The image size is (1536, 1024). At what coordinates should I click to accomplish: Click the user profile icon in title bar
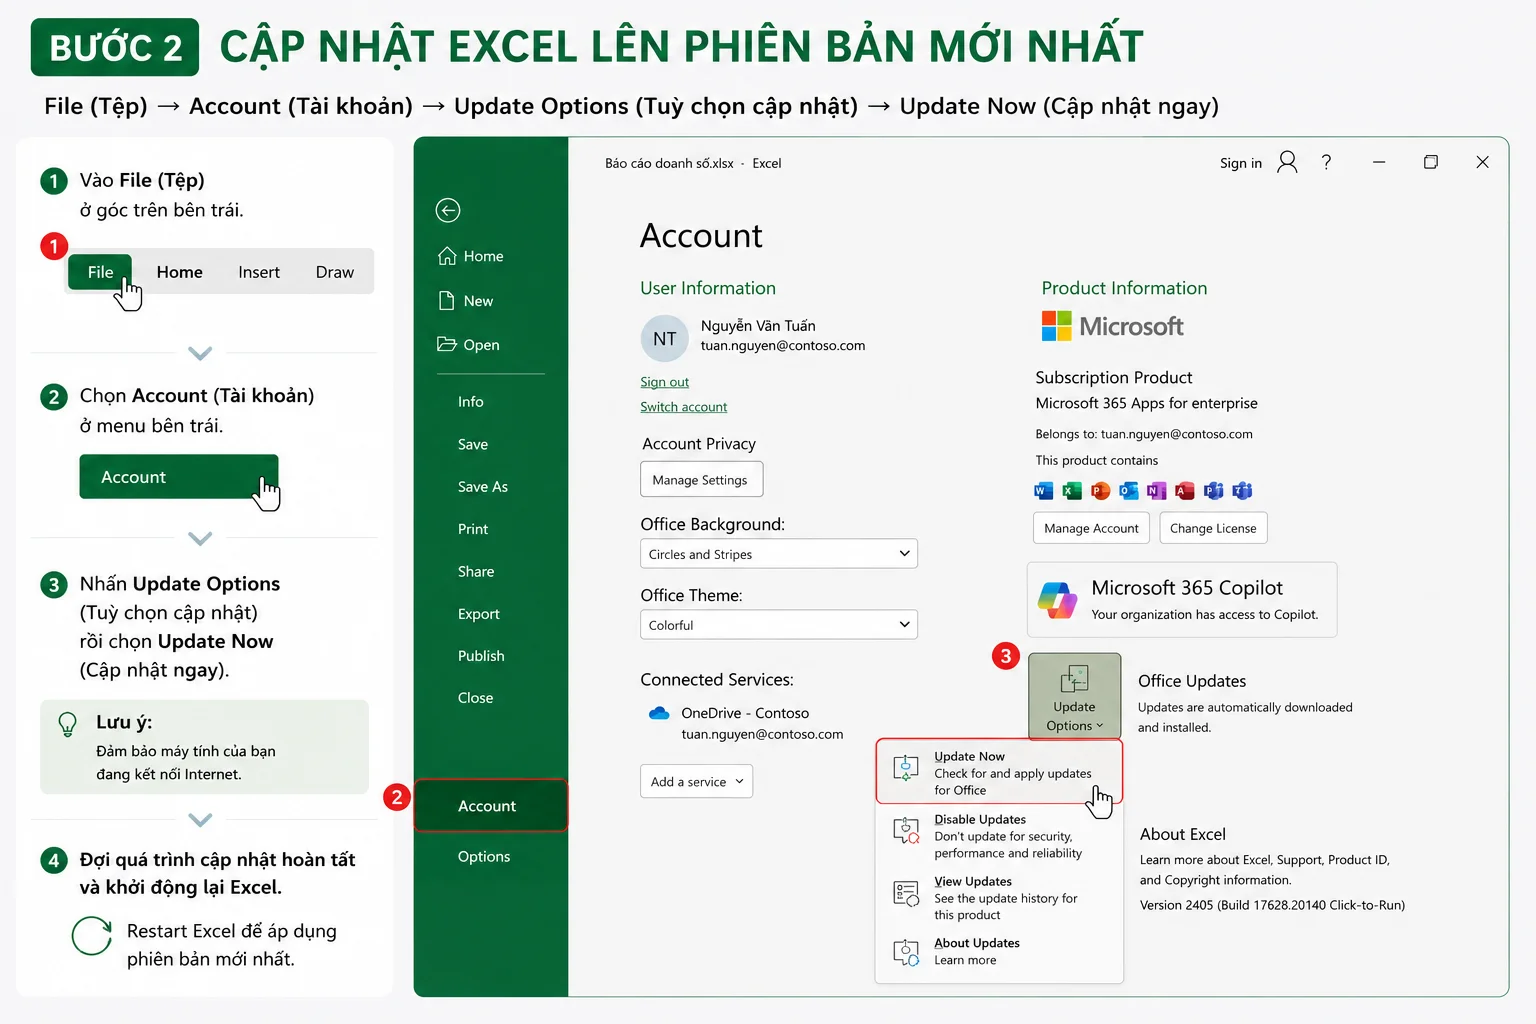(x=1288, y=162)
